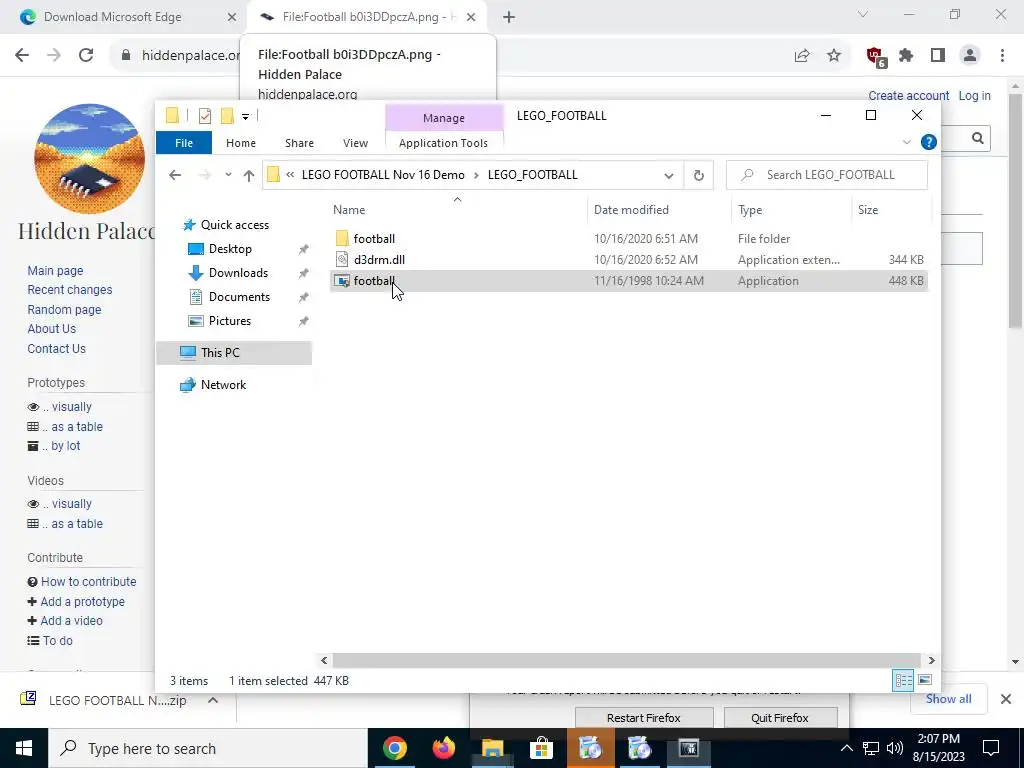
Task: Open Chrome from the taskbar
Action: coord(394,748)
